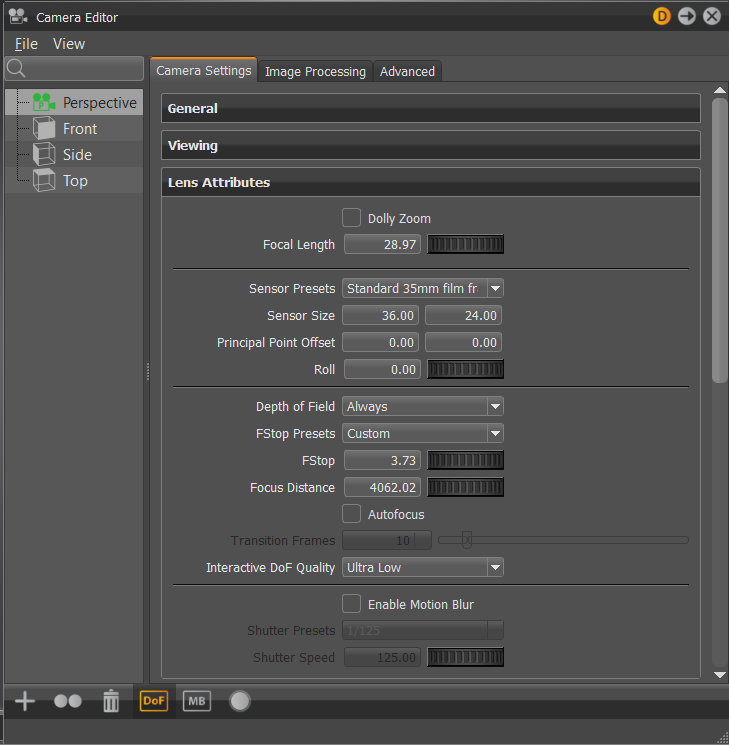Image resolution: width=729 pixels, height=745 pixels.
Task: Add a new camera with plus icon
Action: (25, 701)
